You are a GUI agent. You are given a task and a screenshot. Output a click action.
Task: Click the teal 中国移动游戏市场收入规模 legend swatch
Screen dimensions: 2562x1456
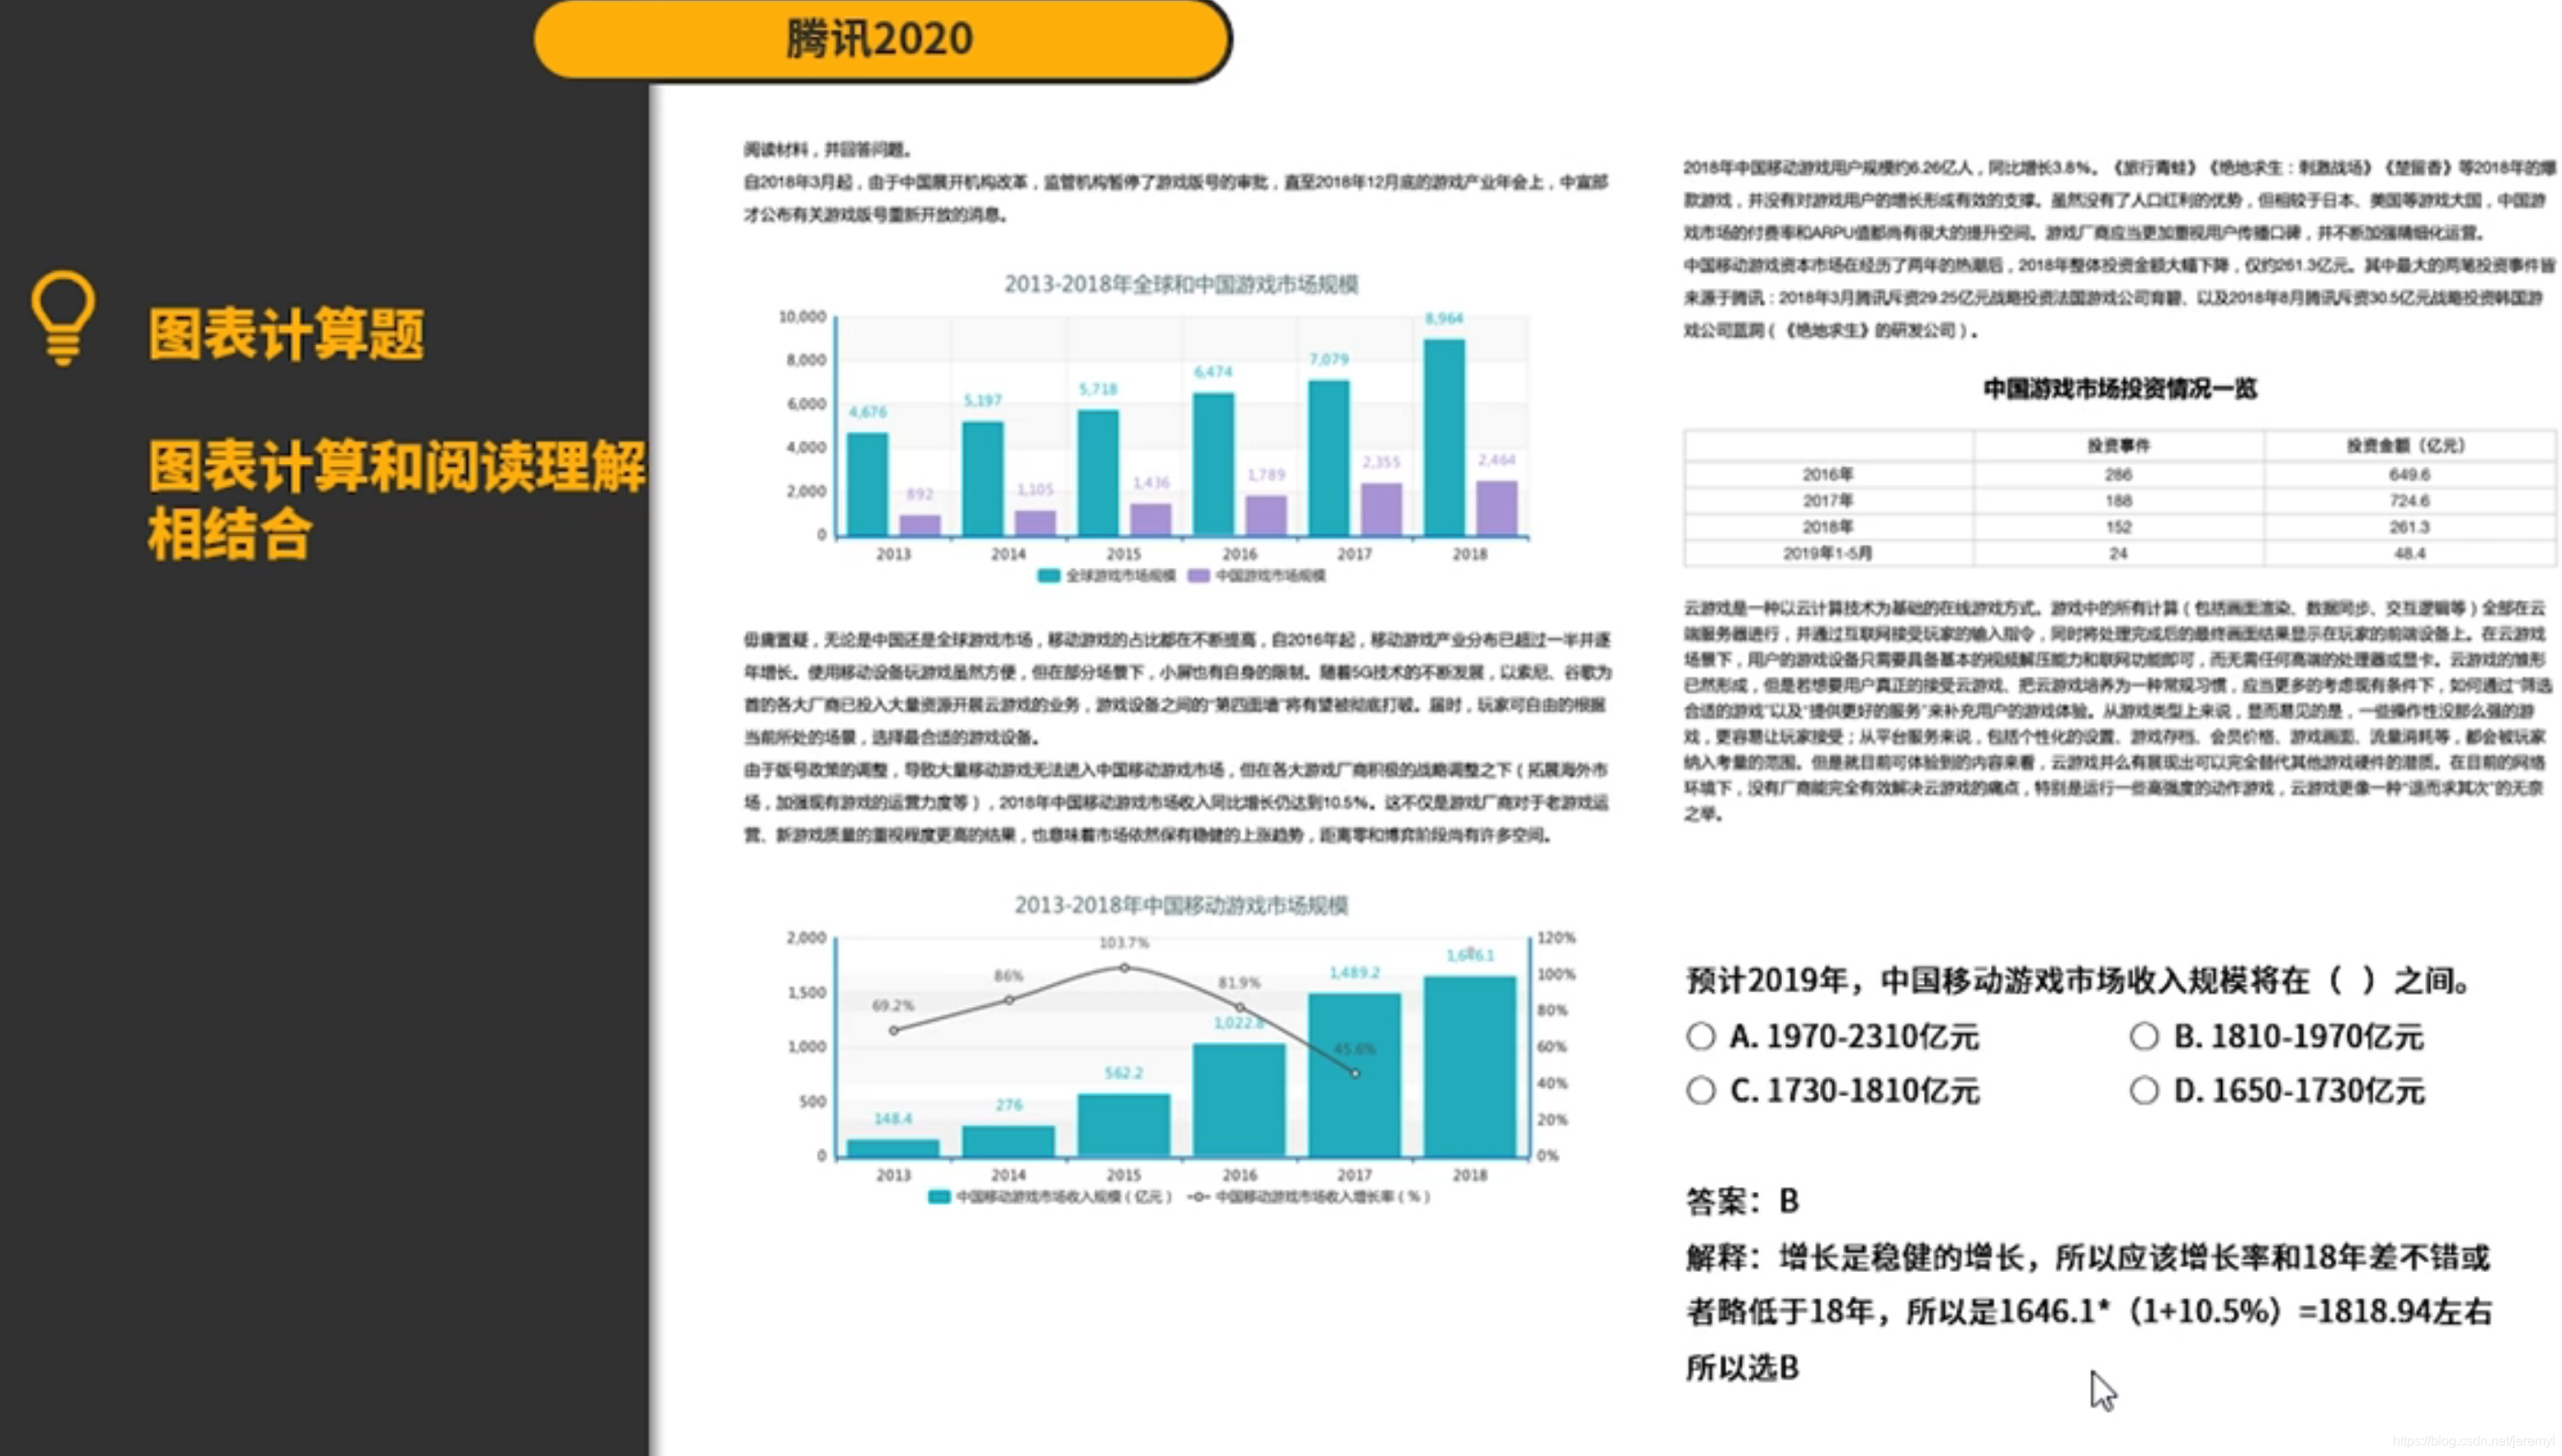click(x=939, y=1197)
